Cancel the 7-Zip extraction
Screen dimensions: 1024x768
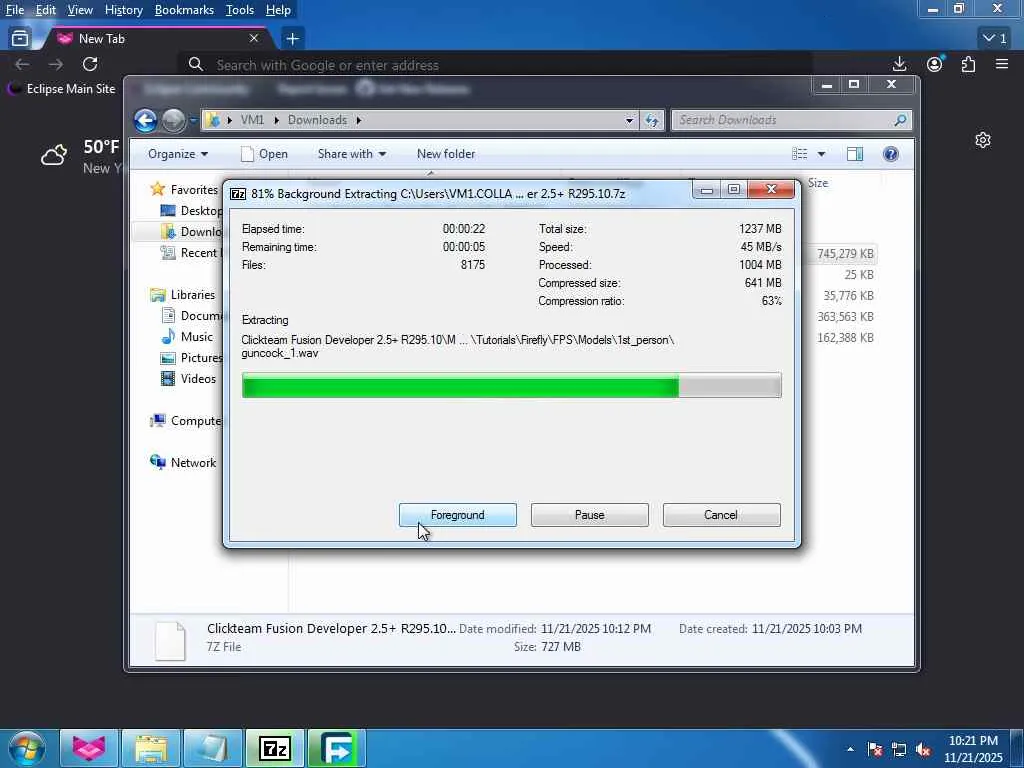coord(721,515)
